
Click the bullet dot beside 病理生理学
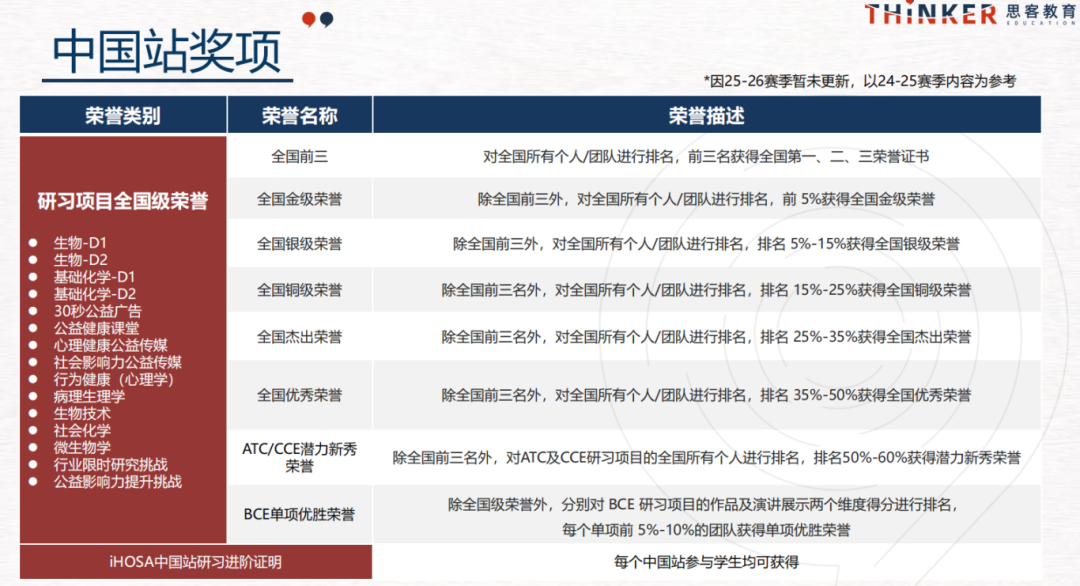coord(33,396)
